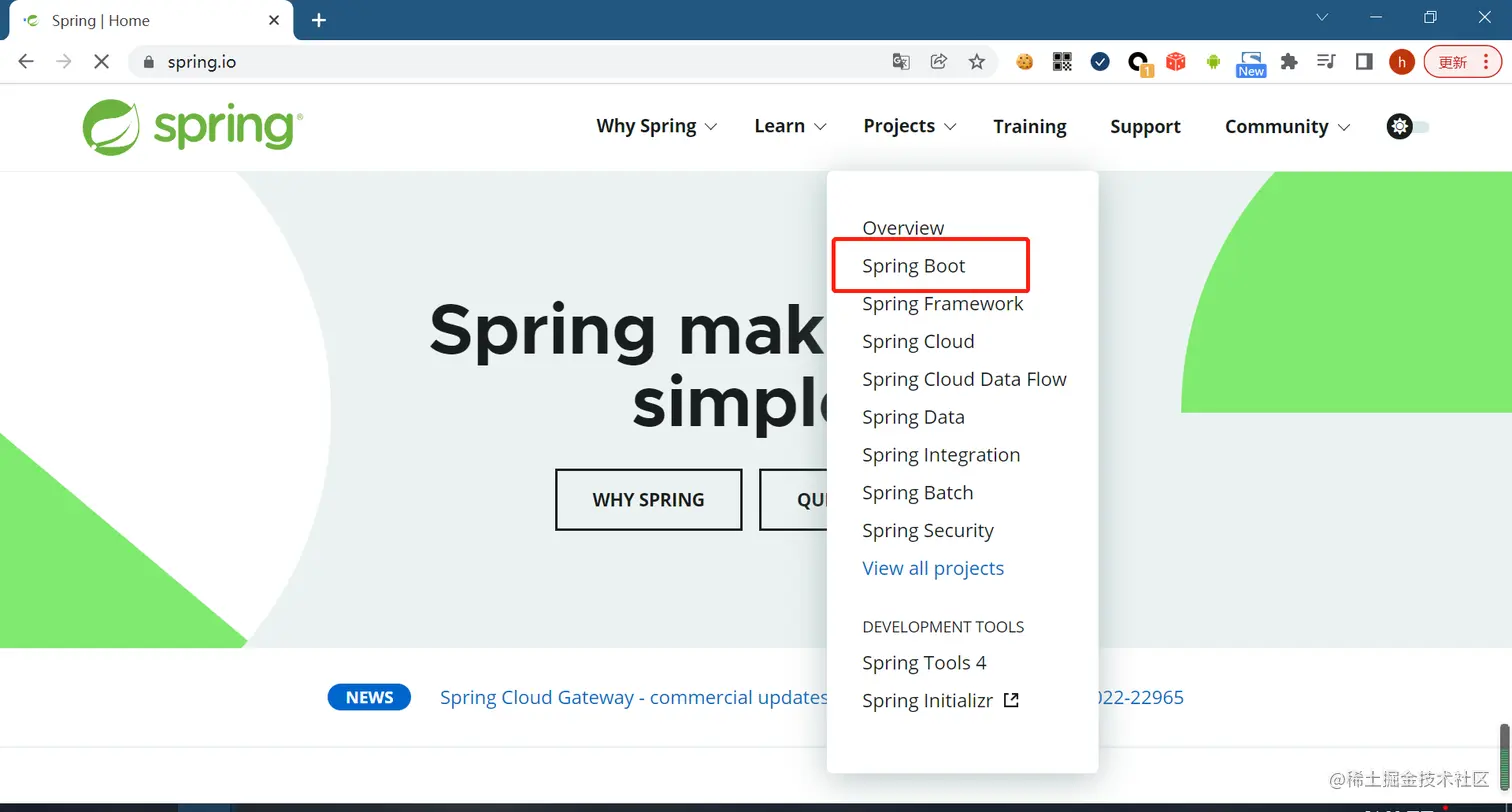Open the Spring Cloud Gateway news link
The height and width of the screenshot is (812, 1512).
[634, 698]
